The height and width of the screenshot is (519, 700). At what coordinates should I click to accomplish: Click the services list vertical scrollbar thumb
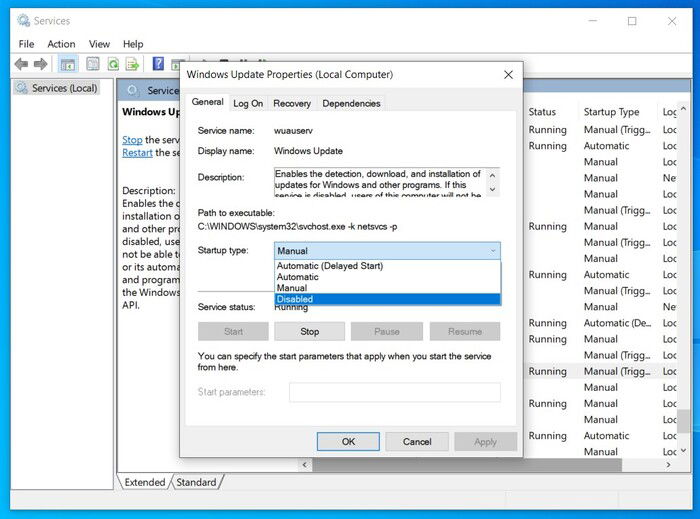[x=683, y=422]
